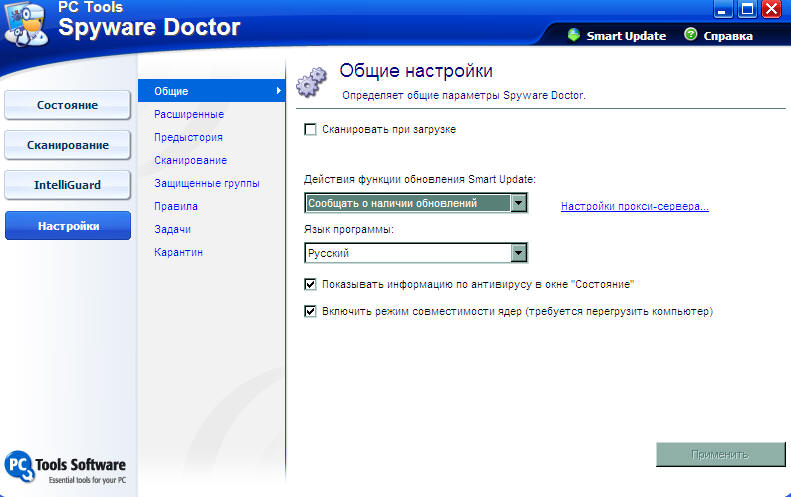Open the Карантин settings section
The height and width of the screenshot is (497, 791).
tap(178, 252)
